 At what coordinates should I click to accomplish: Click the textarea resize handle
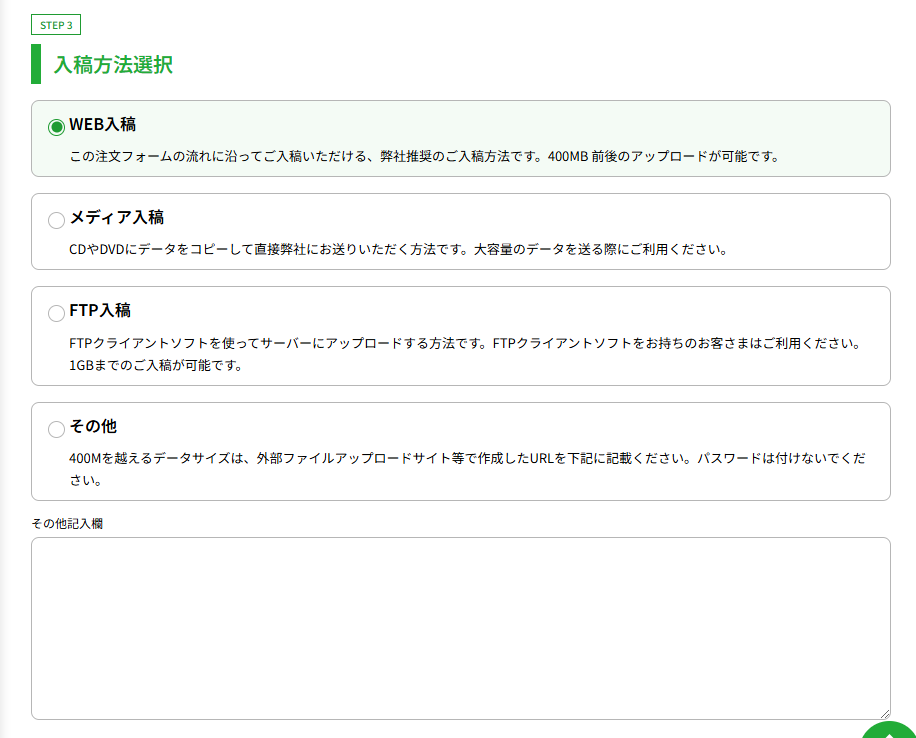coord(883,711)
